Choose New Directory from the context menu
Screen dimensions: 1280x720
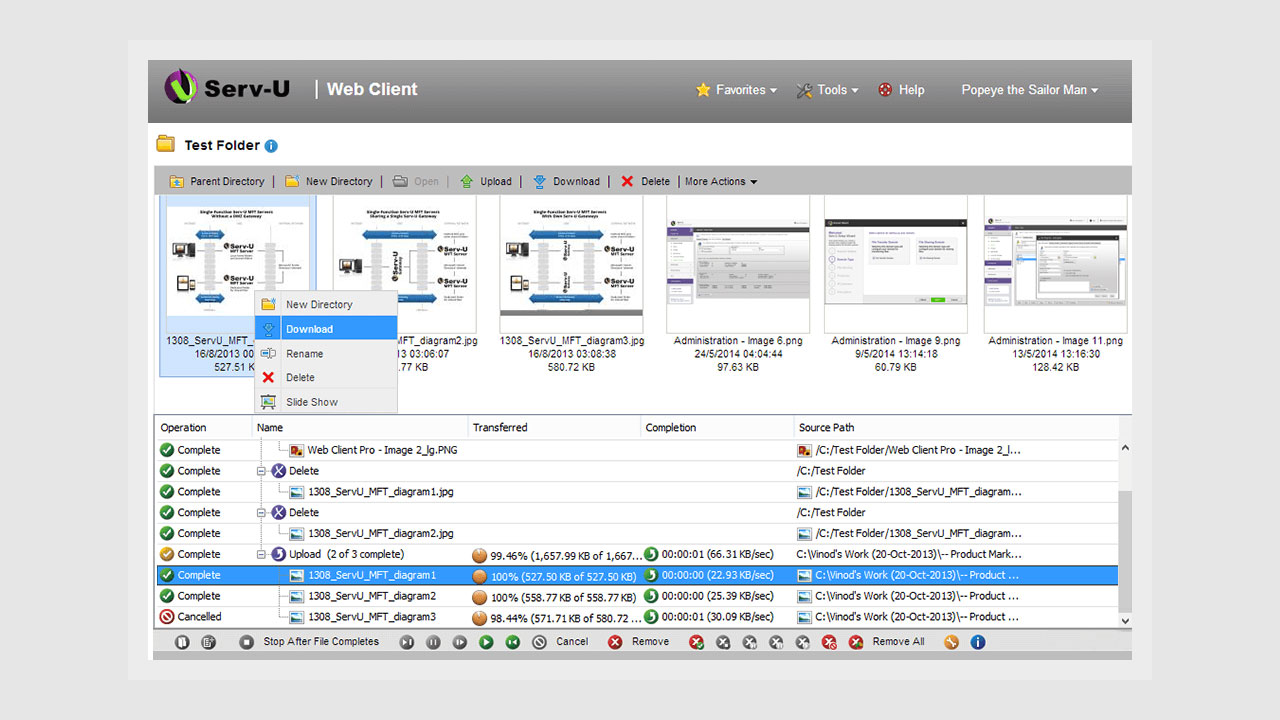[326, 304]
